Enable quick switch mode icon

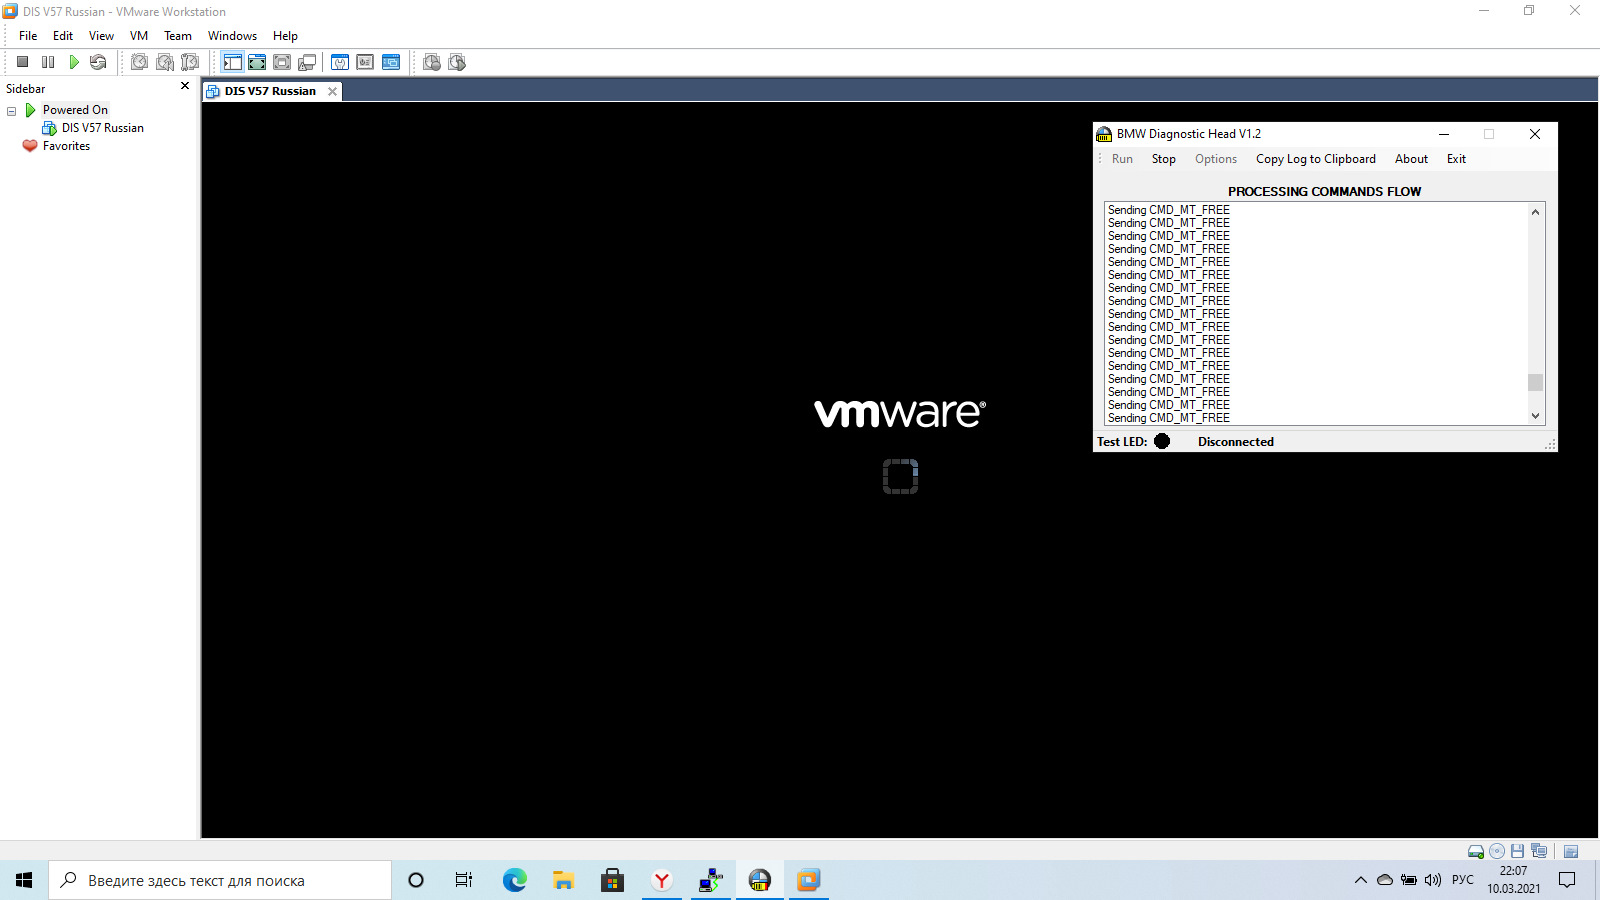[282, 62]
